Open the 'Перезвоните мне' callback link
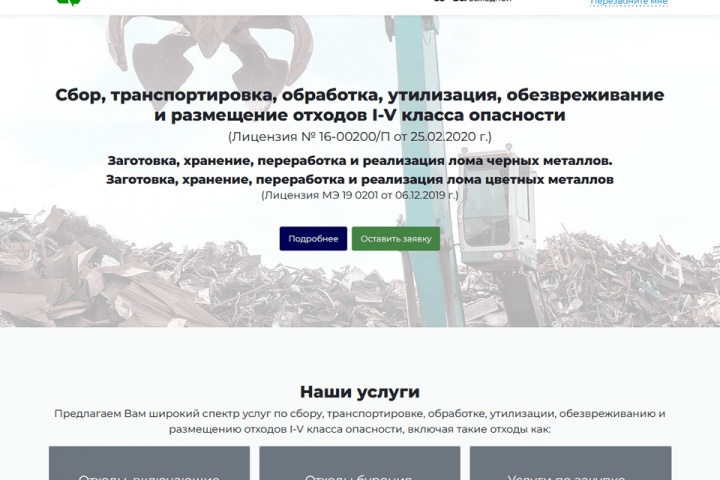 click(x=629, y=2)
